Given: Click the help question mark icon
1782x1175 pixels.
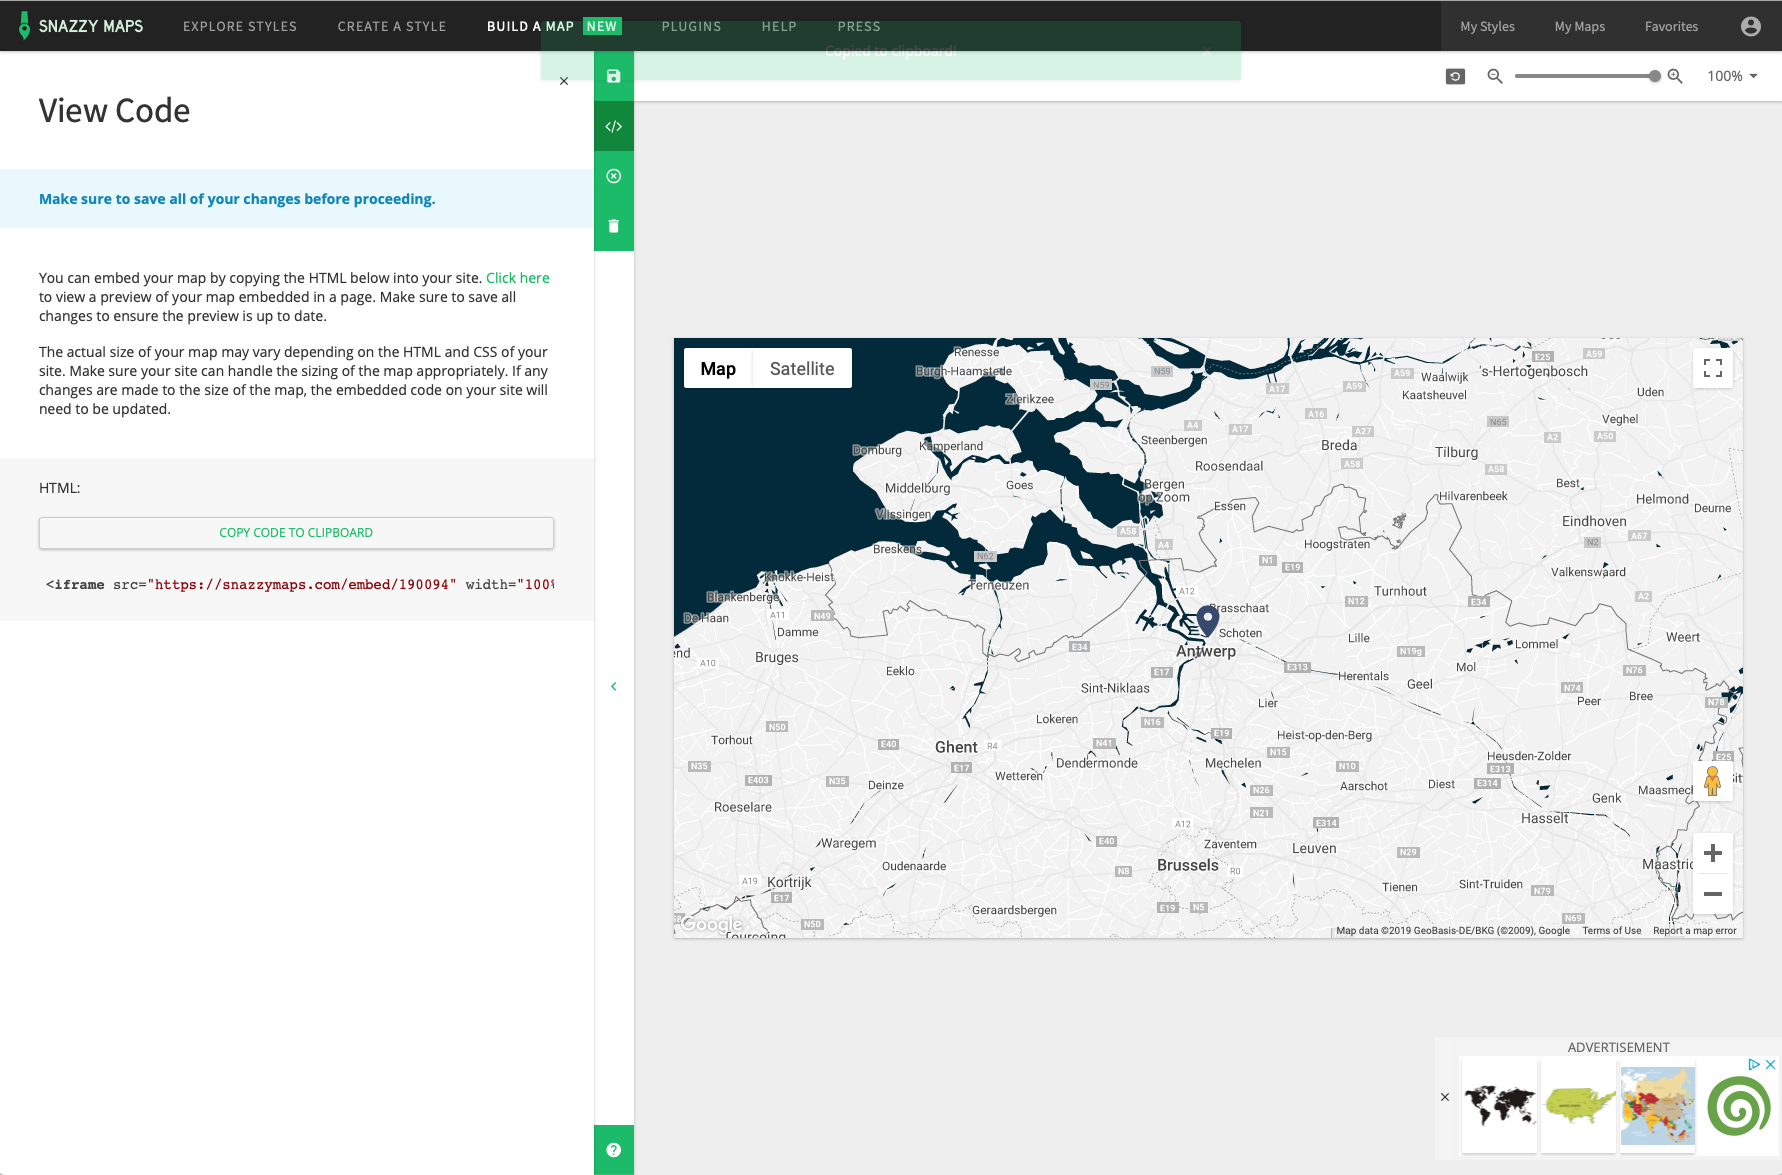Looking at the screenshot, I should (614, 1150).
